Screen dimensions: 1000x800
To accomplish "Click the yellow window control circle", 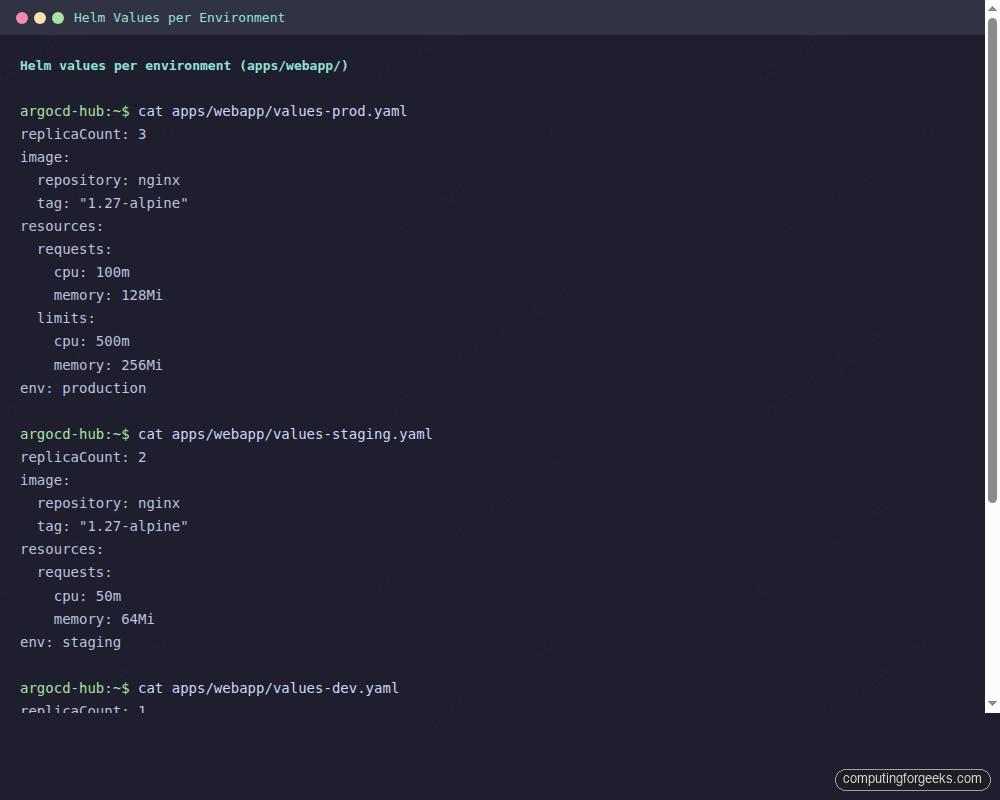I will [x=39, y=17].
